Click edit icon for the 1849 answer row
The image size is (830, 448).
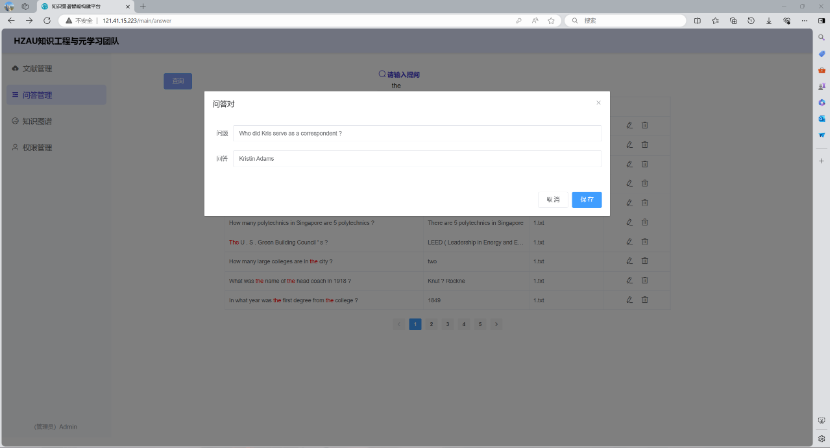point(629,300)
